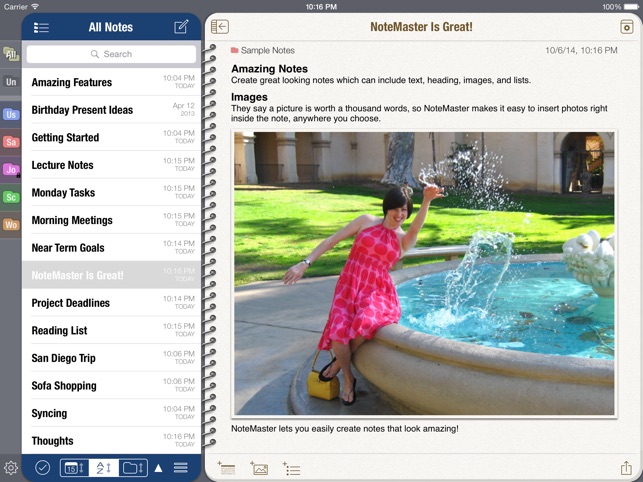Sort notes alphabetically A to Z
Viewport: 643px width, 482px height.
(104, 468)
